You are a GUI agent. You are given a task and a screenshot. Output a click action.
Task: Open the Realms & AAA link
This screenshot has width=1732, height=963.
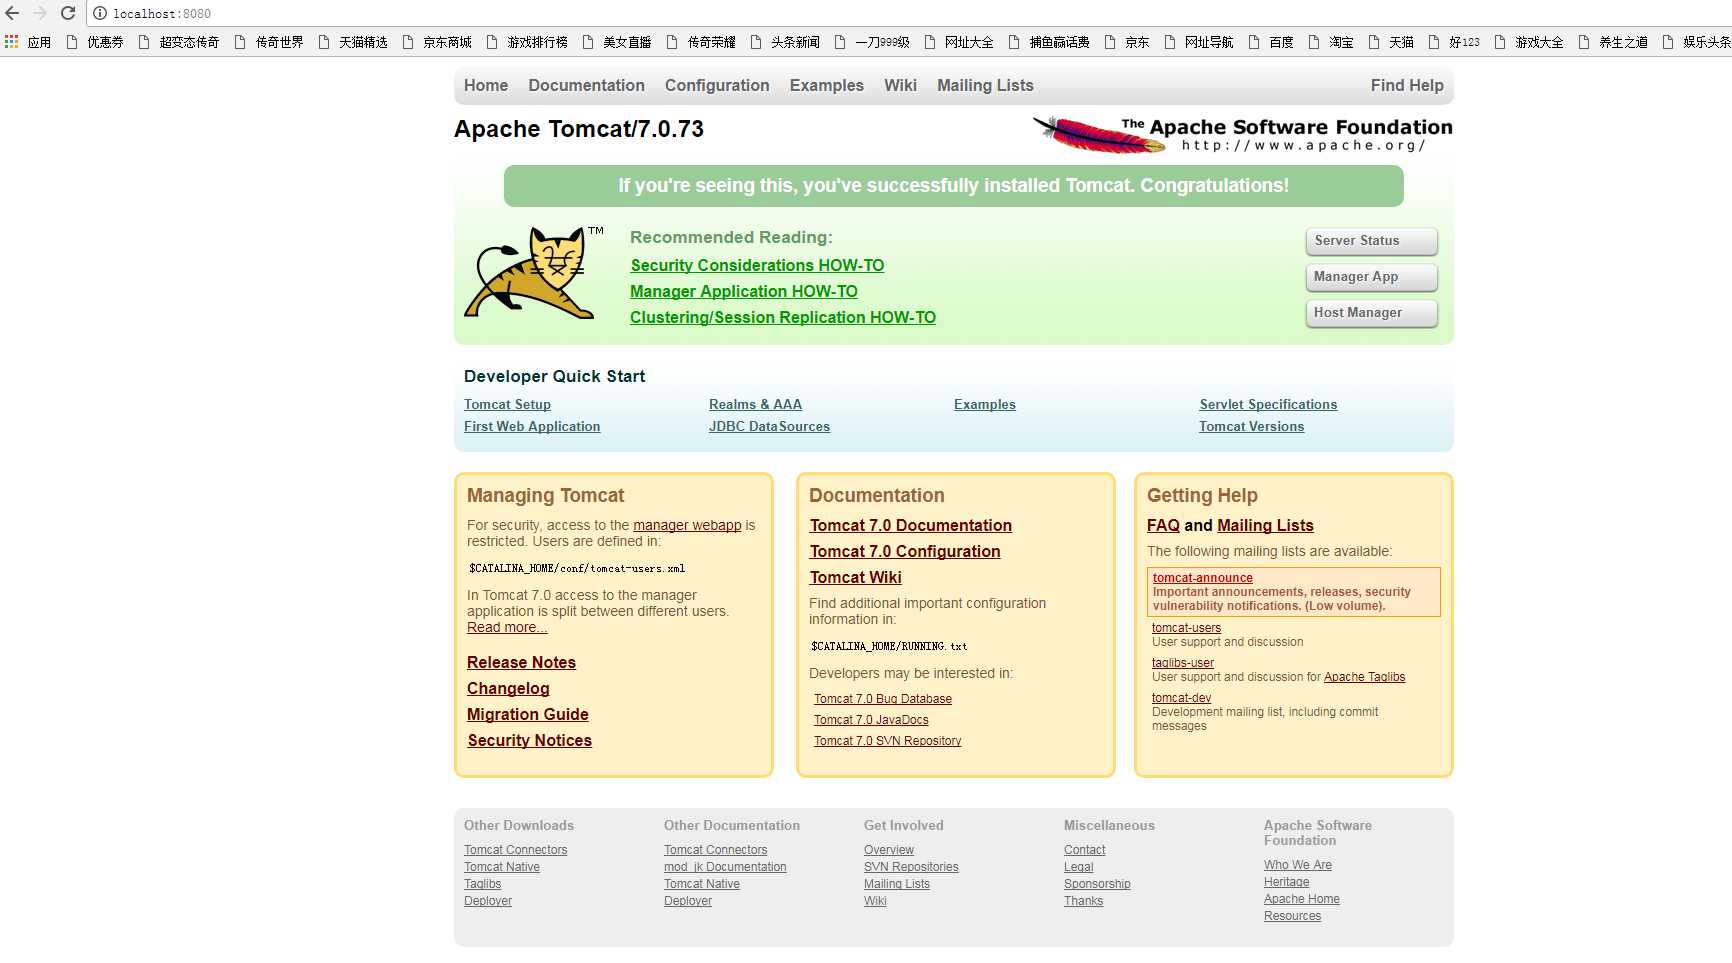[755, 404]
